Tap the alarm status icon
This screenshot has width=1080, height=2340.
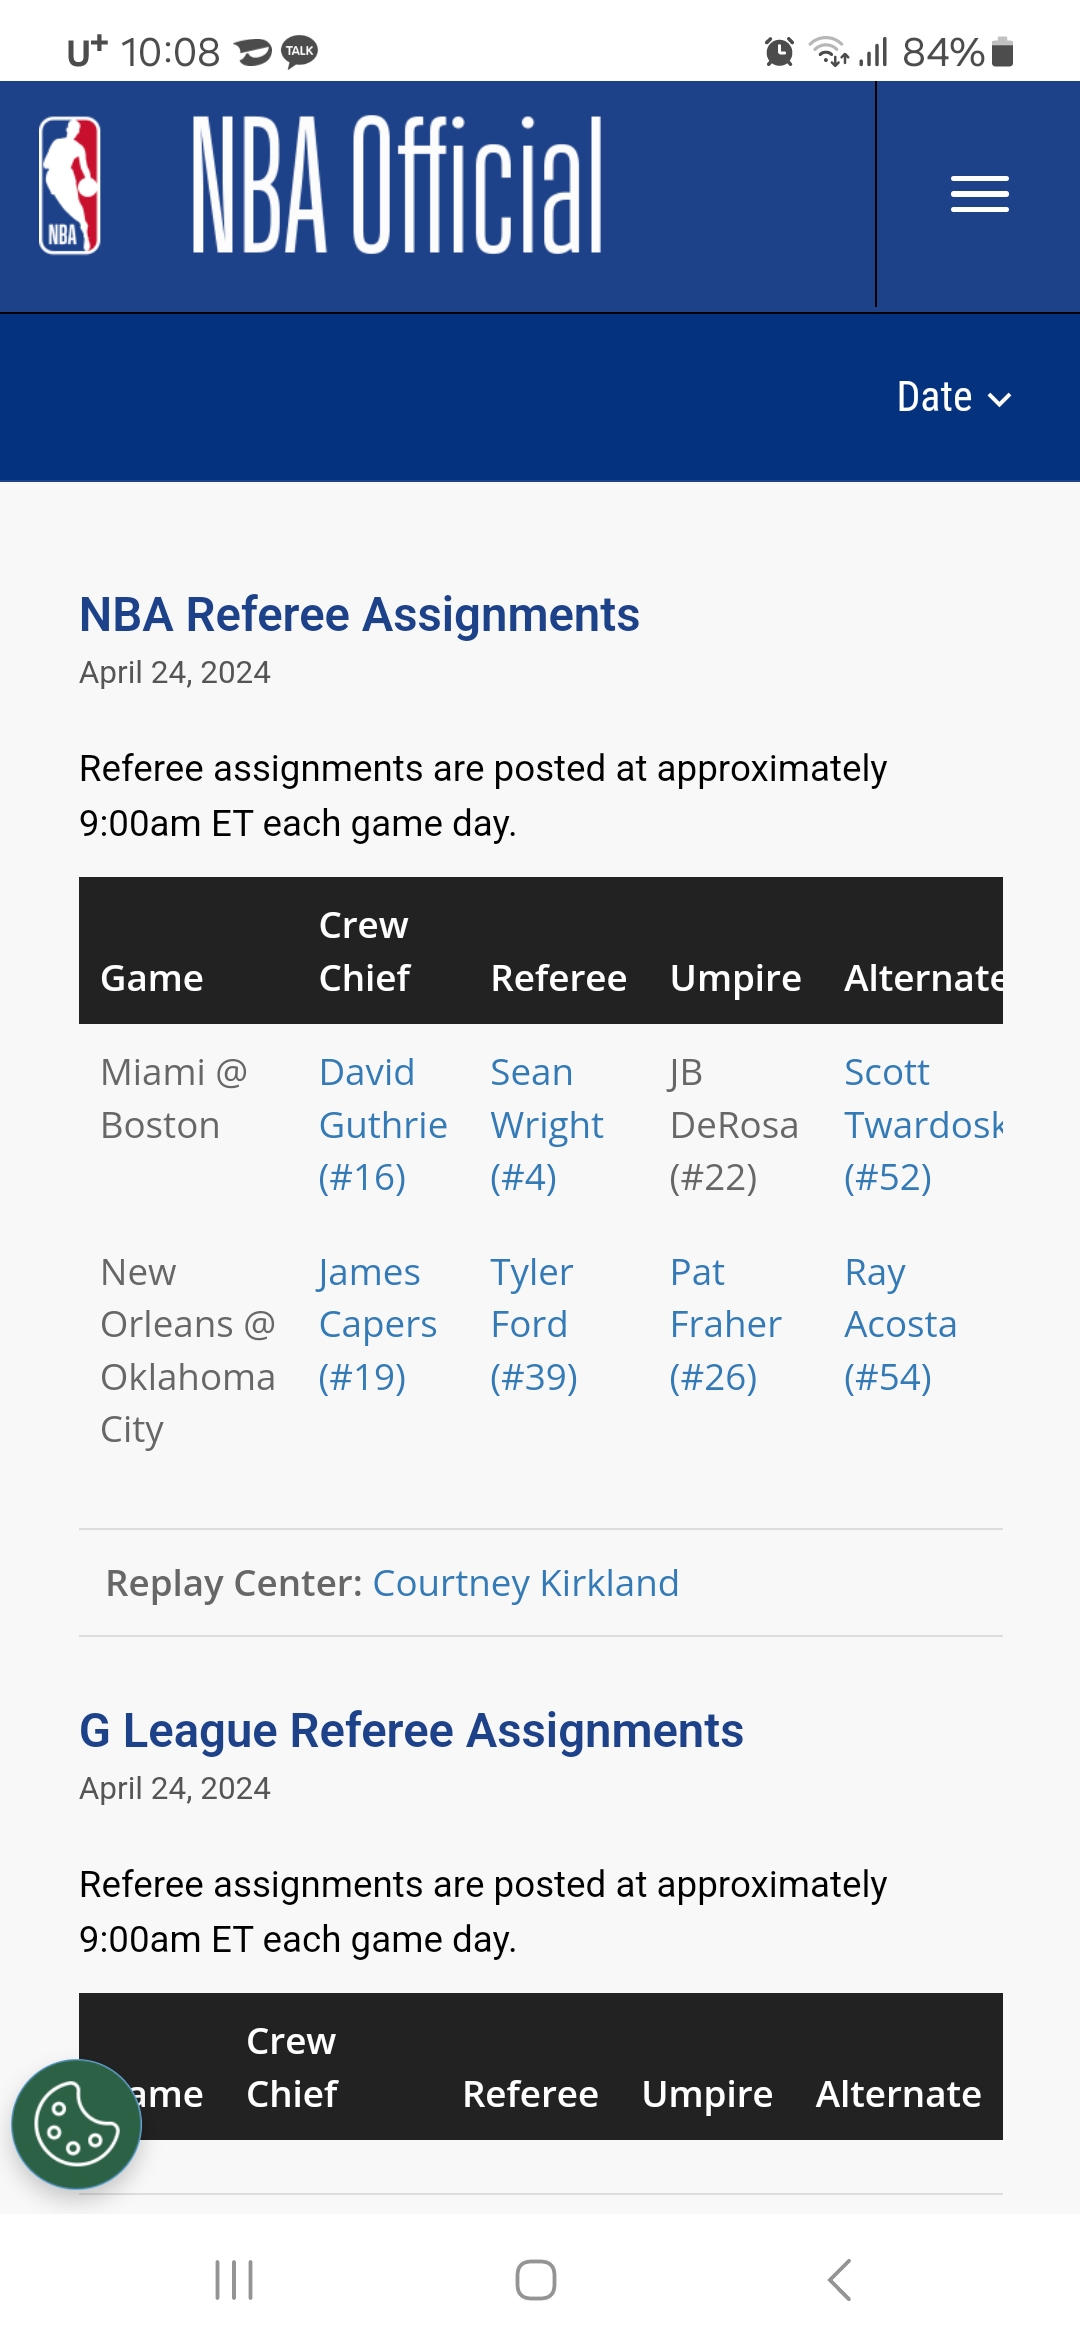[x=779, y=51]
